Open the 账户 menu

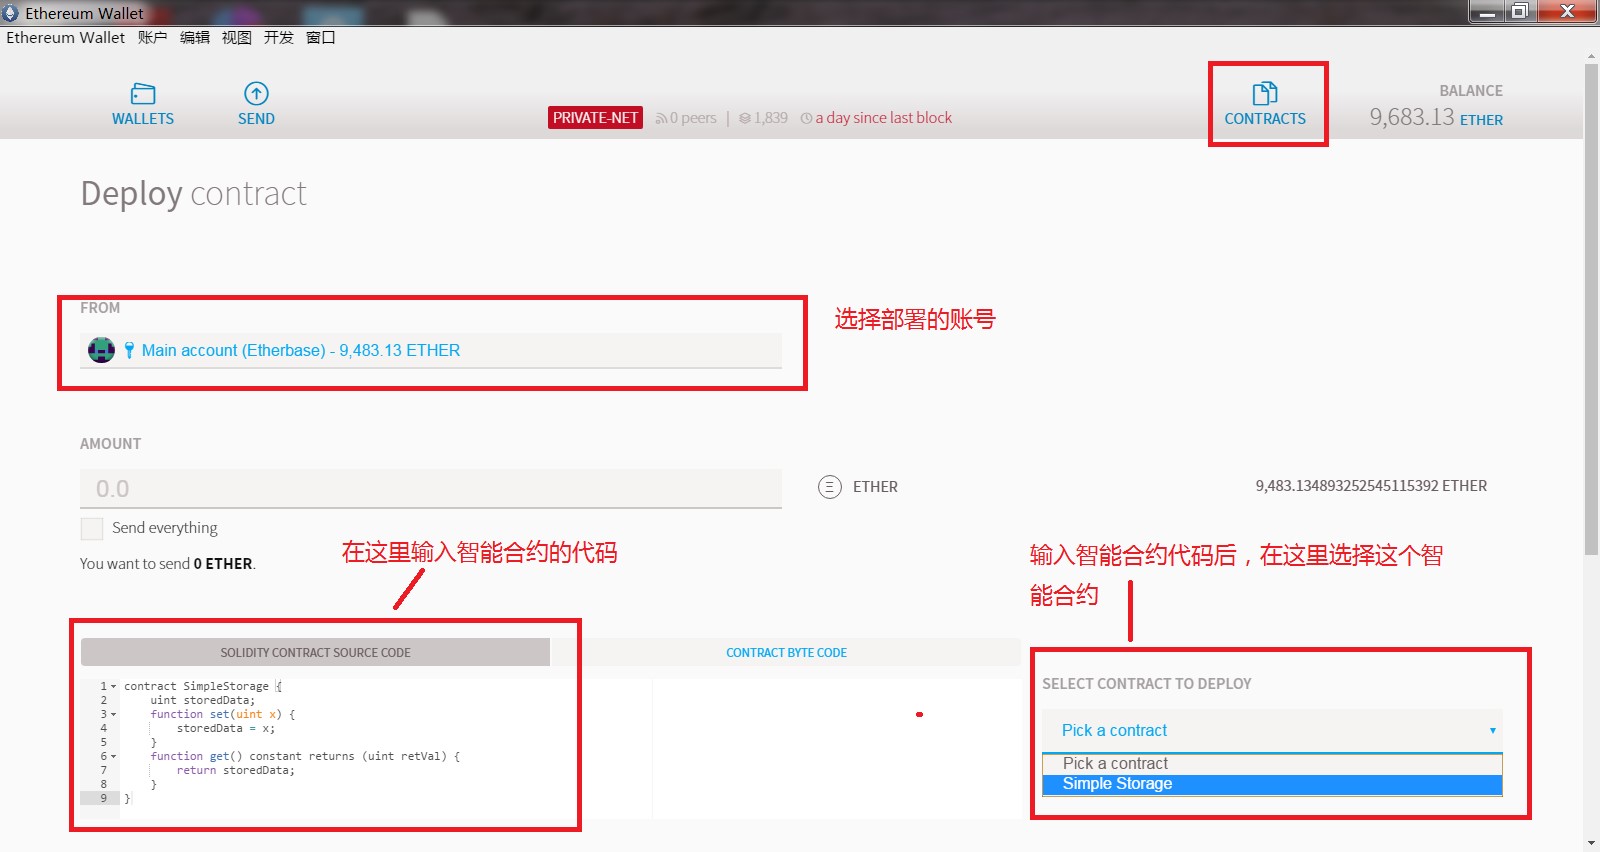152,38
